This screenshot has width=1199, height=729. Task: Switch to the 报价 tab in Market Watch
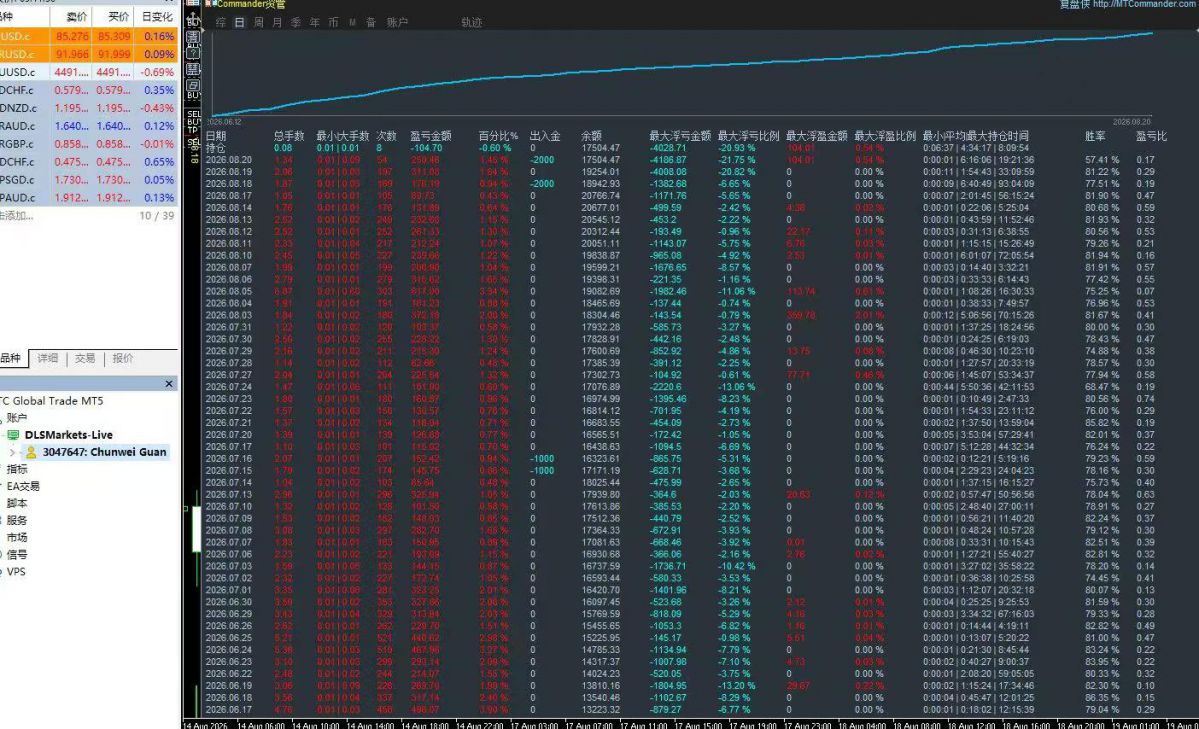pos(122,358)
